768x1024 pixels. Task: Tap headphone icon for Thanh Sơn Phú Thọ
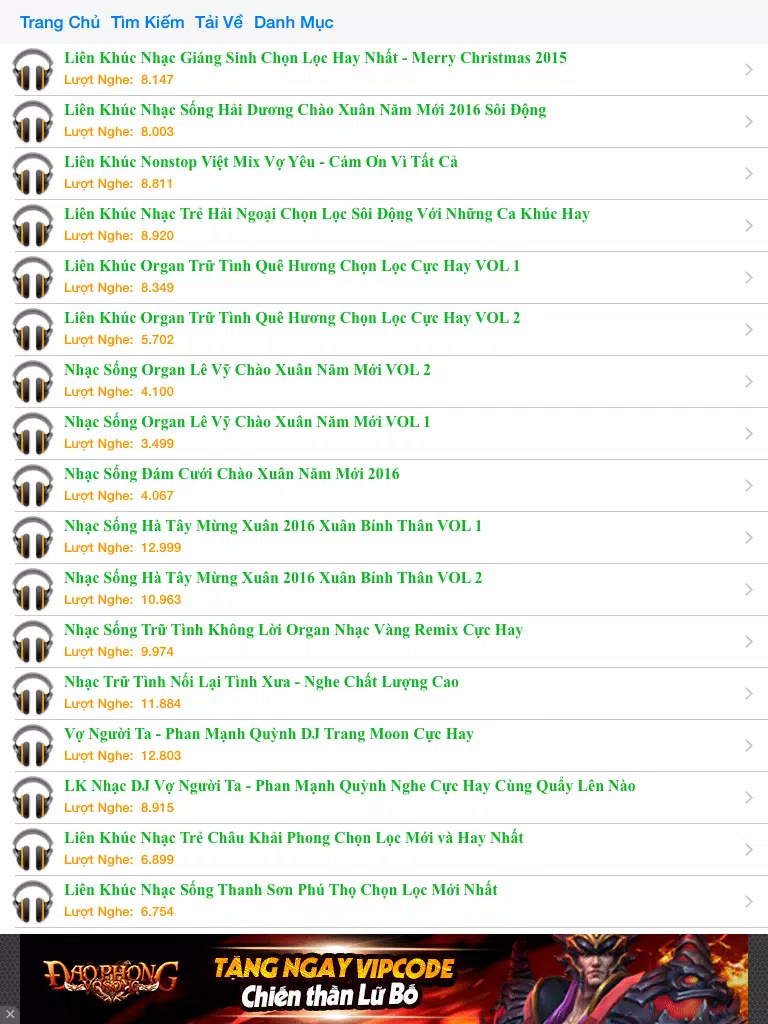[33, 901]
